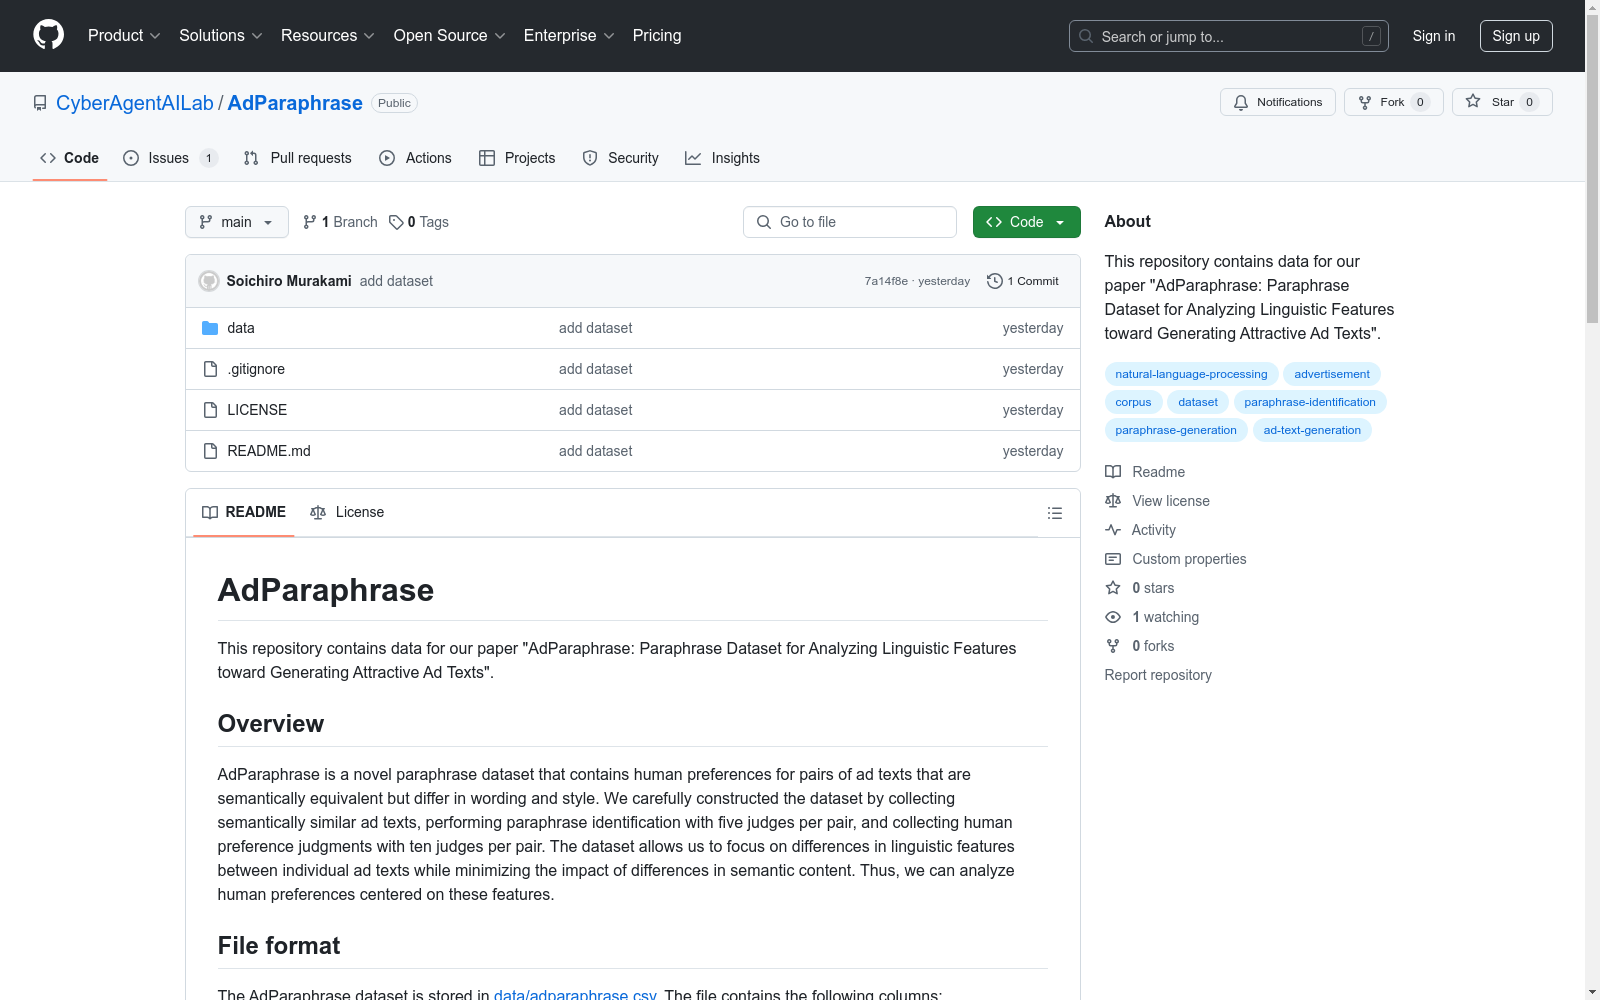Click Soichiro Murakami's avatar
Screen dimensions: 1600x1000
pos(209,281)
